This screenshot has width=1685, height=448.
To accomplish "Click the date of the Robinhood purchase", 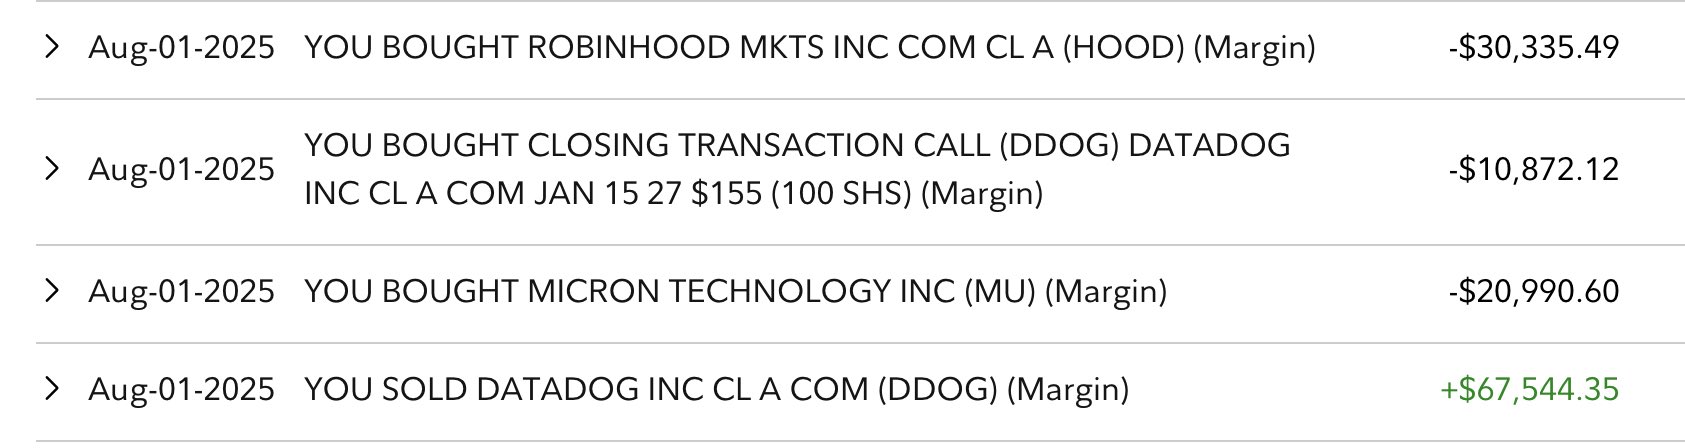I will click(181, 47).
